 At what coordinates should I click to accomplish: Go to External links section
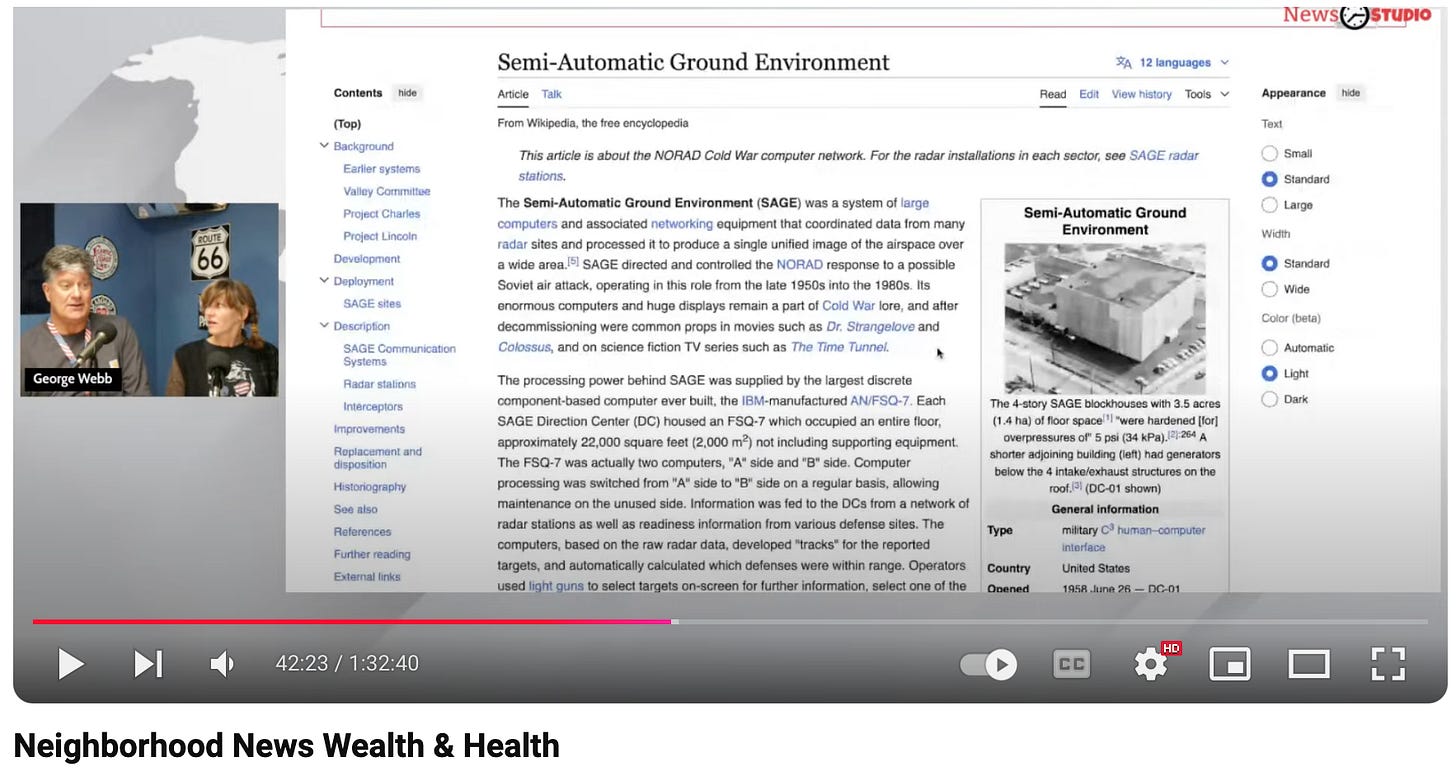click(x=367, y=577)
